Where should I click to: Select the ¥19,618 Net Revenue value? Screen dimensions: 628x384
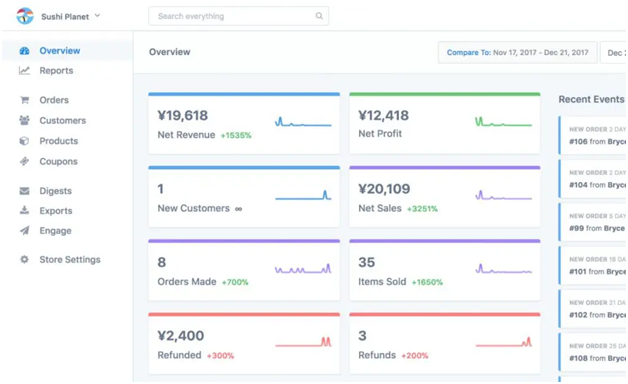pyautogui.click(x=183, y=116)
